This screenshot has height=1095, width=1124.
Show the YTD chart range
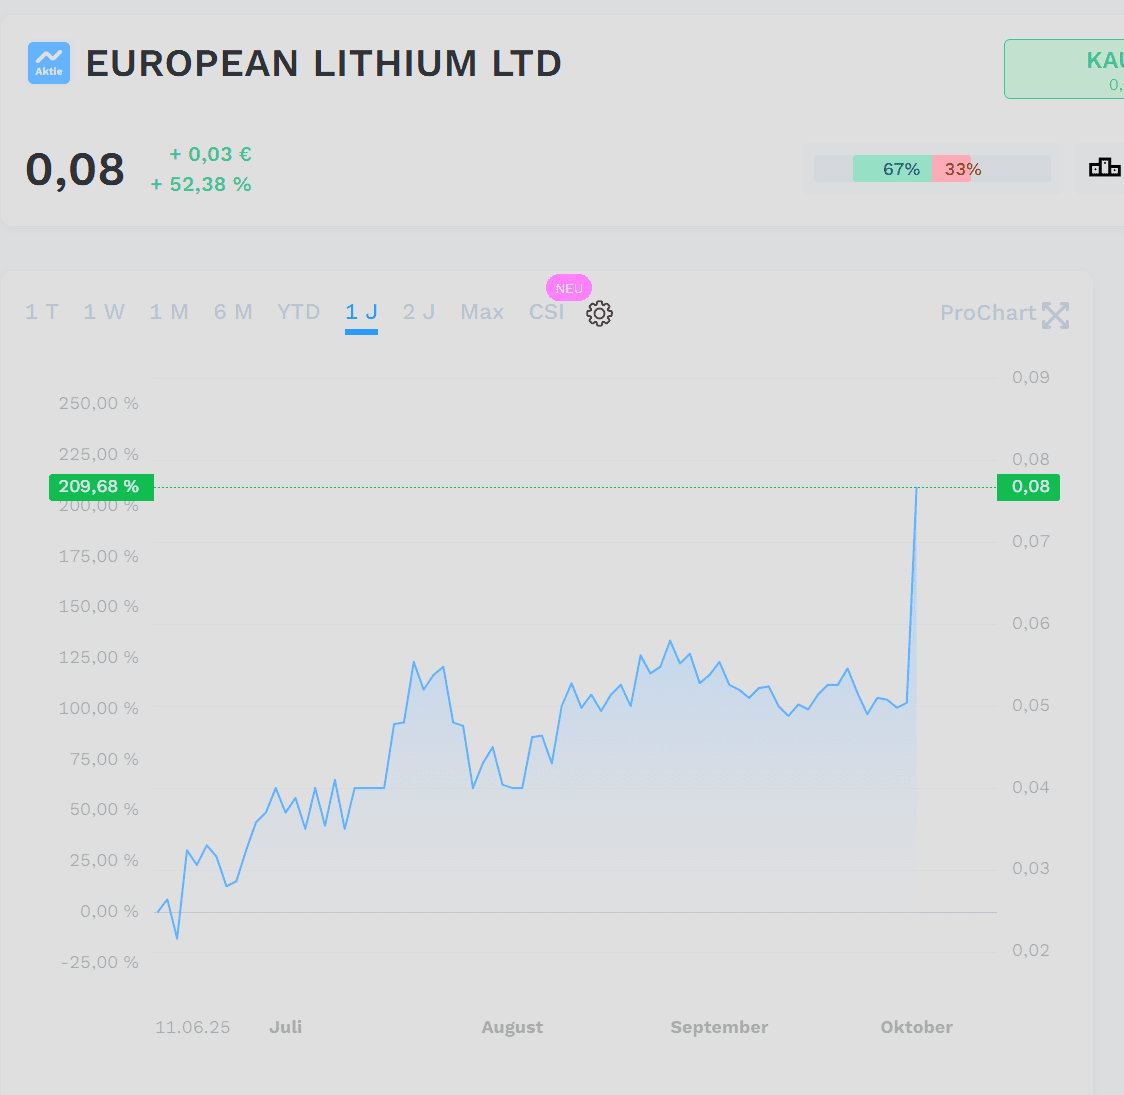point(299,312)
